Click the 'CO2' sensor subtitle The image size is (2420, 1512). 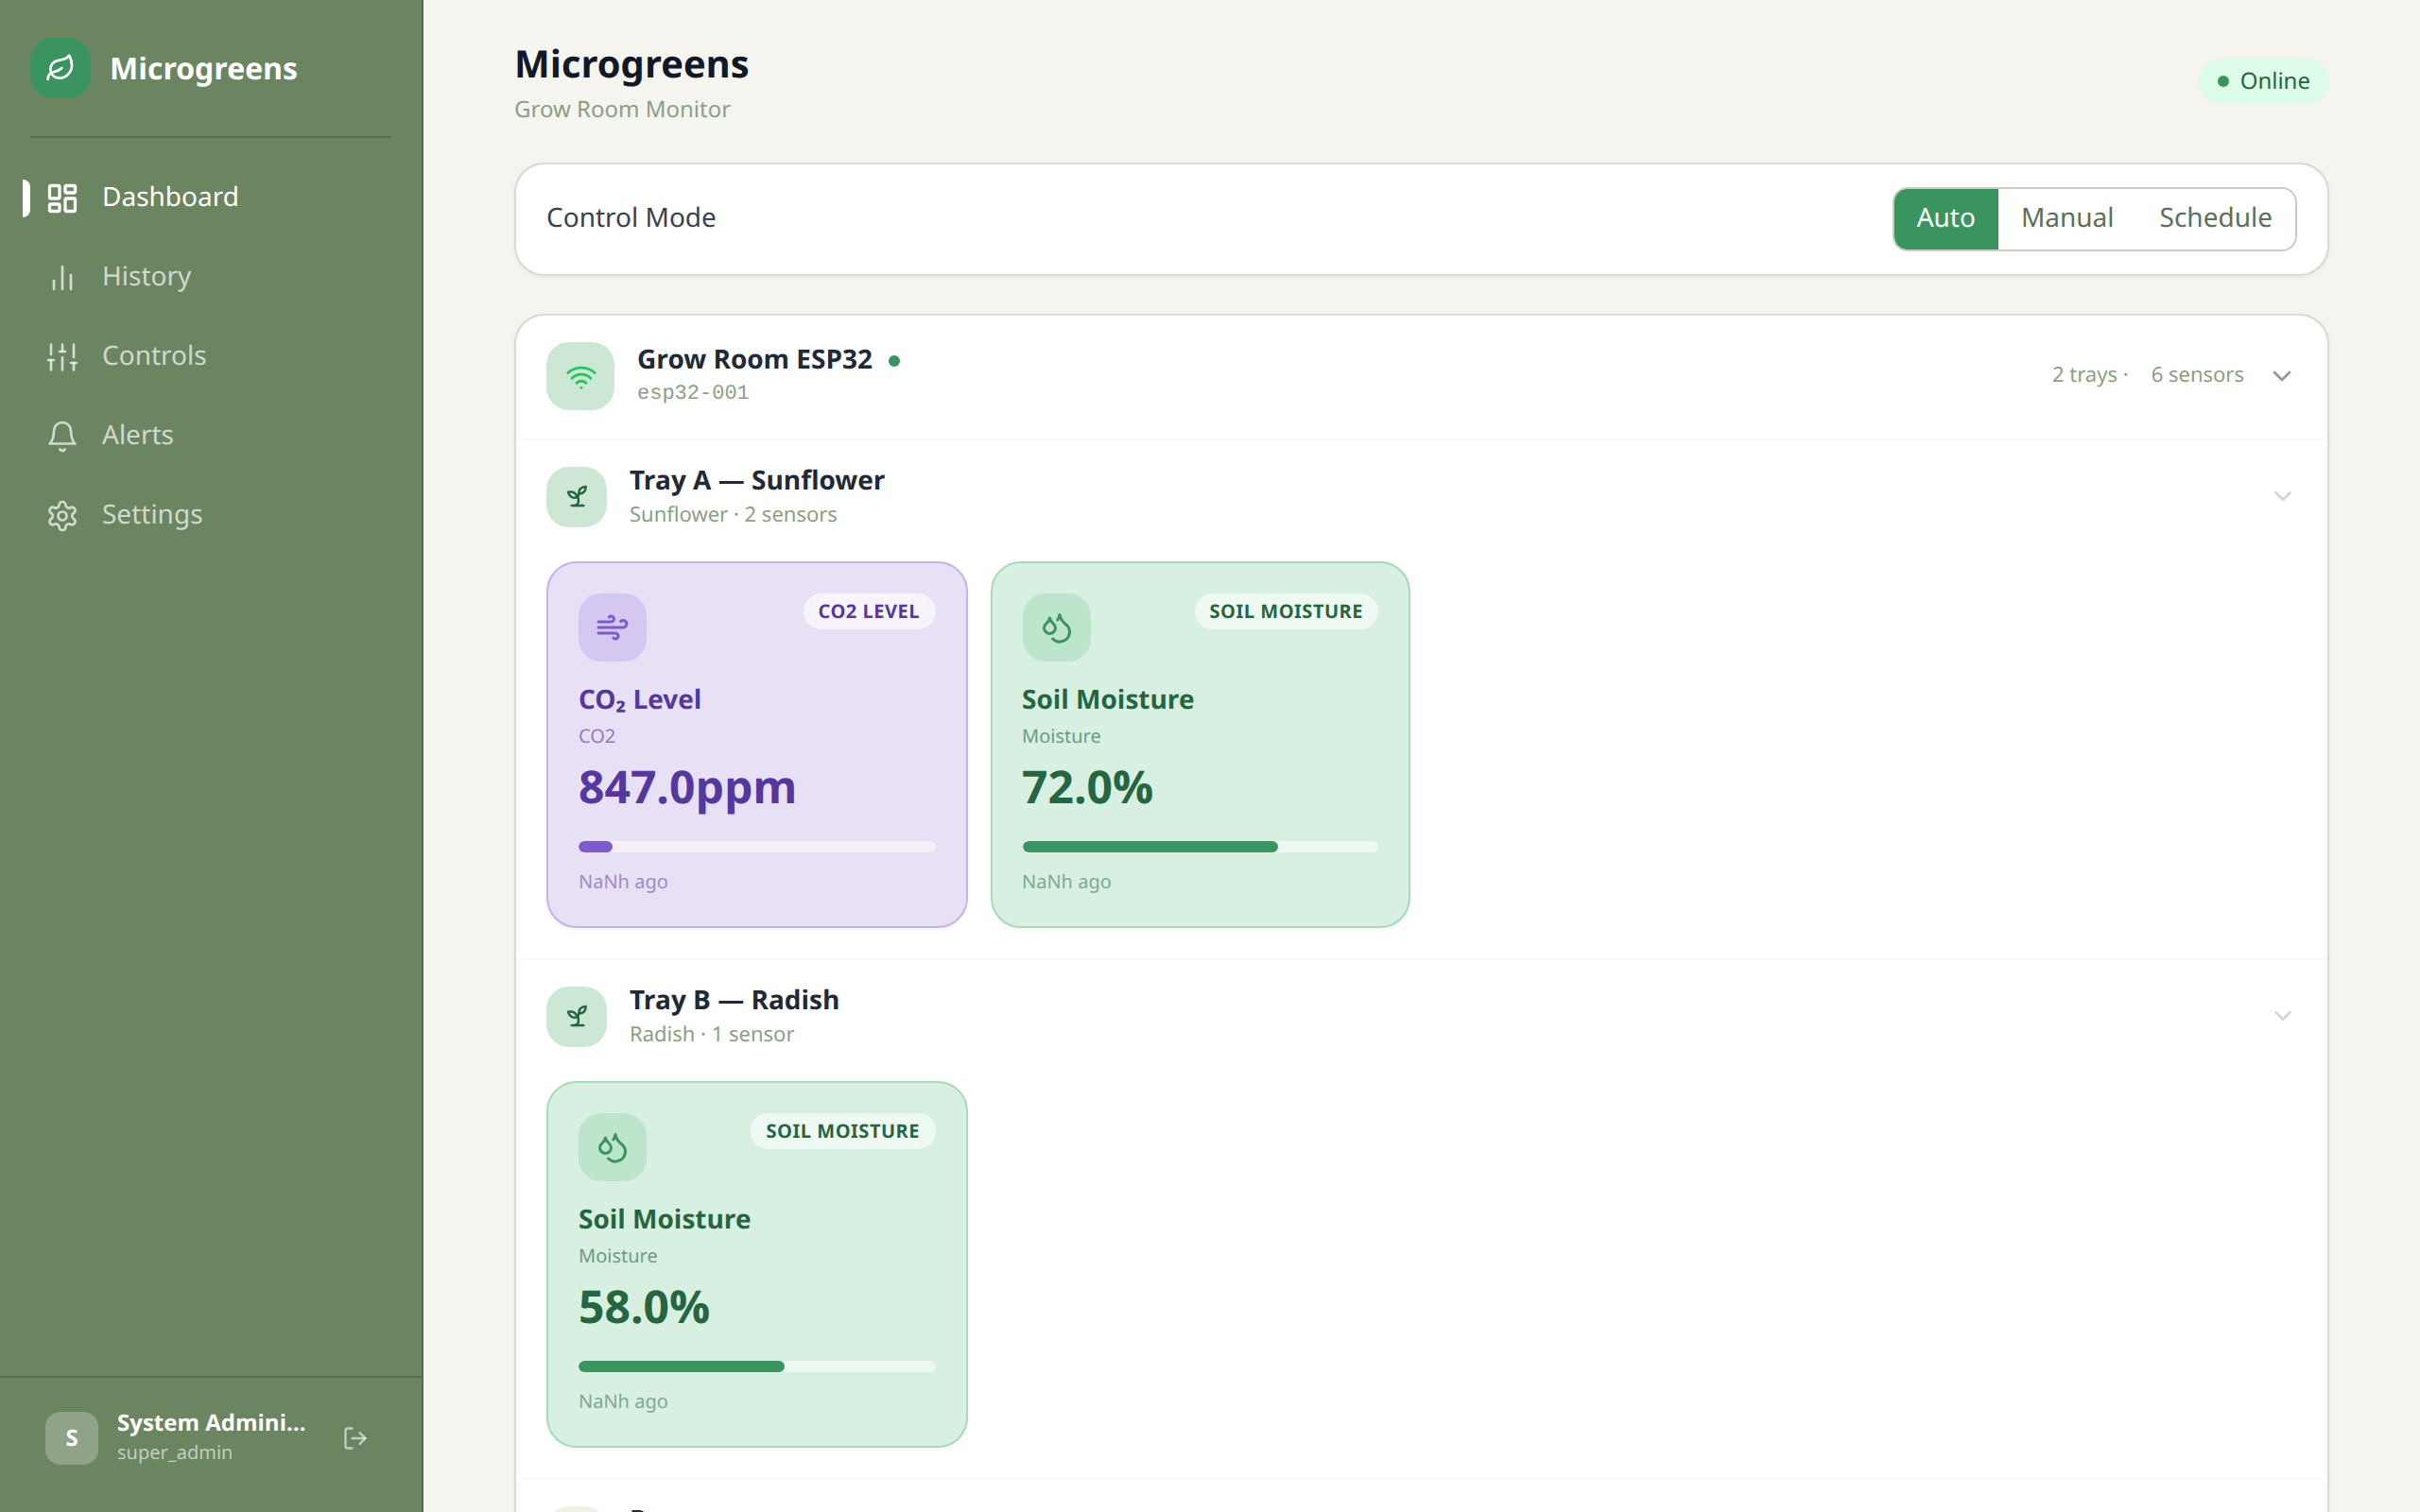point(597,737)
